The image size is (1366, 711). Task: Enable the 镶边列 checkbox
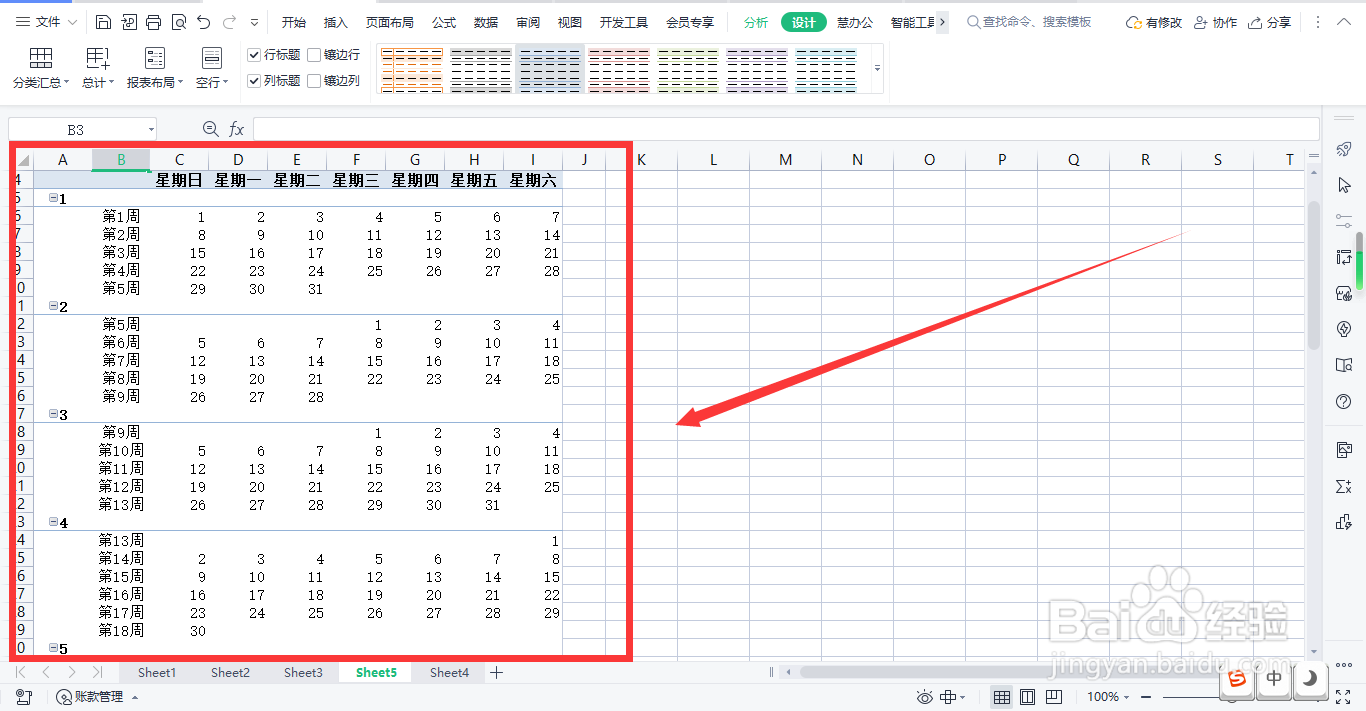click(x=314, y=81)
